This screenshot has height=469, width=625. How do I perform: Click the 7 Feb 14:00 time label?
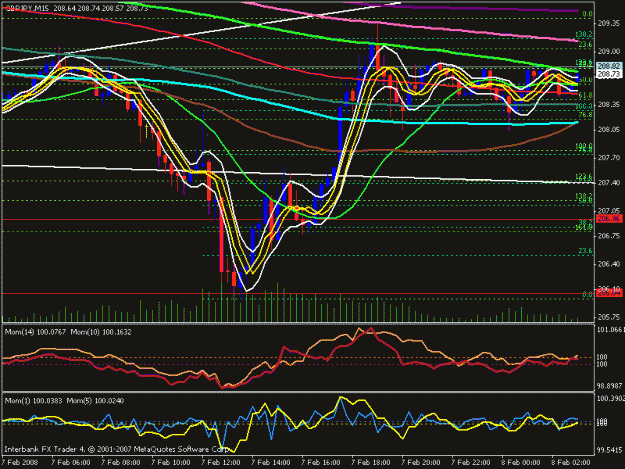pos(271,462)
